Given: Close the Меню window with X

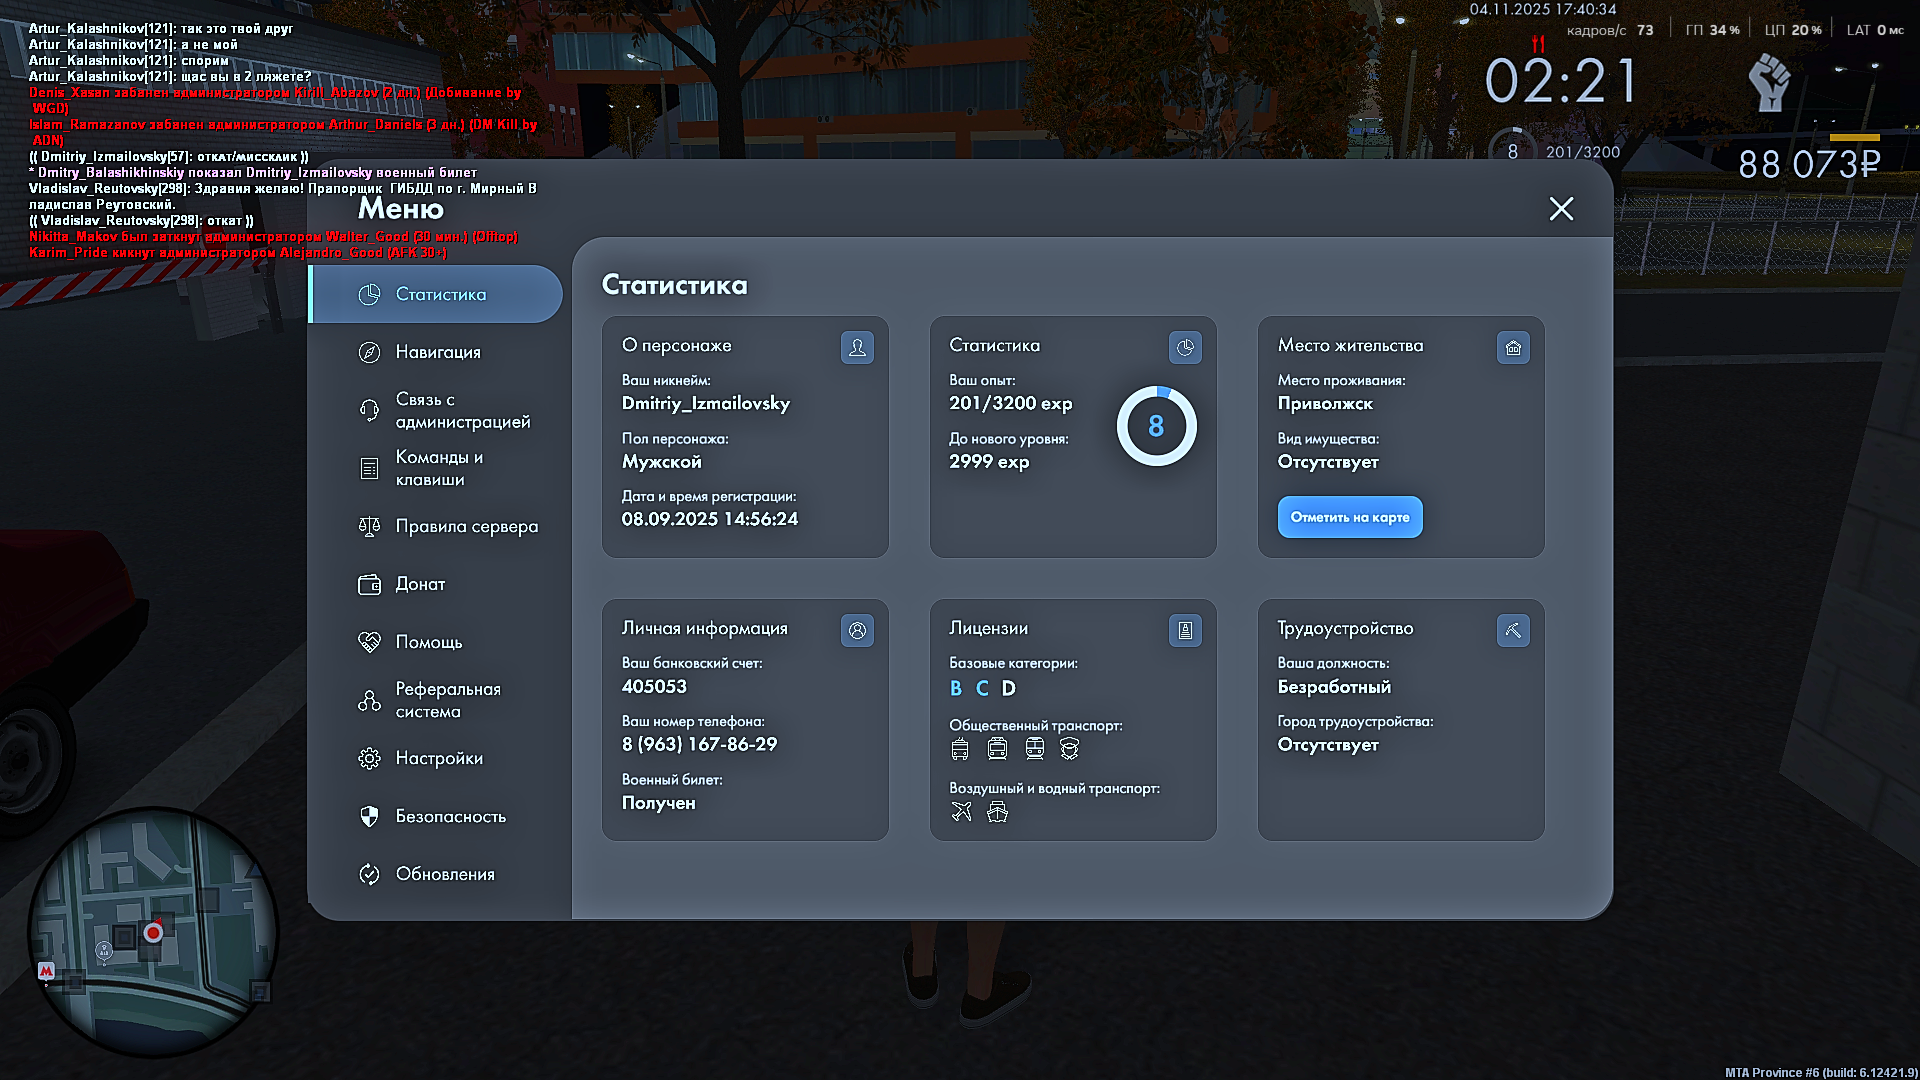Looking at the screenshot, I should click(1561, 209).
